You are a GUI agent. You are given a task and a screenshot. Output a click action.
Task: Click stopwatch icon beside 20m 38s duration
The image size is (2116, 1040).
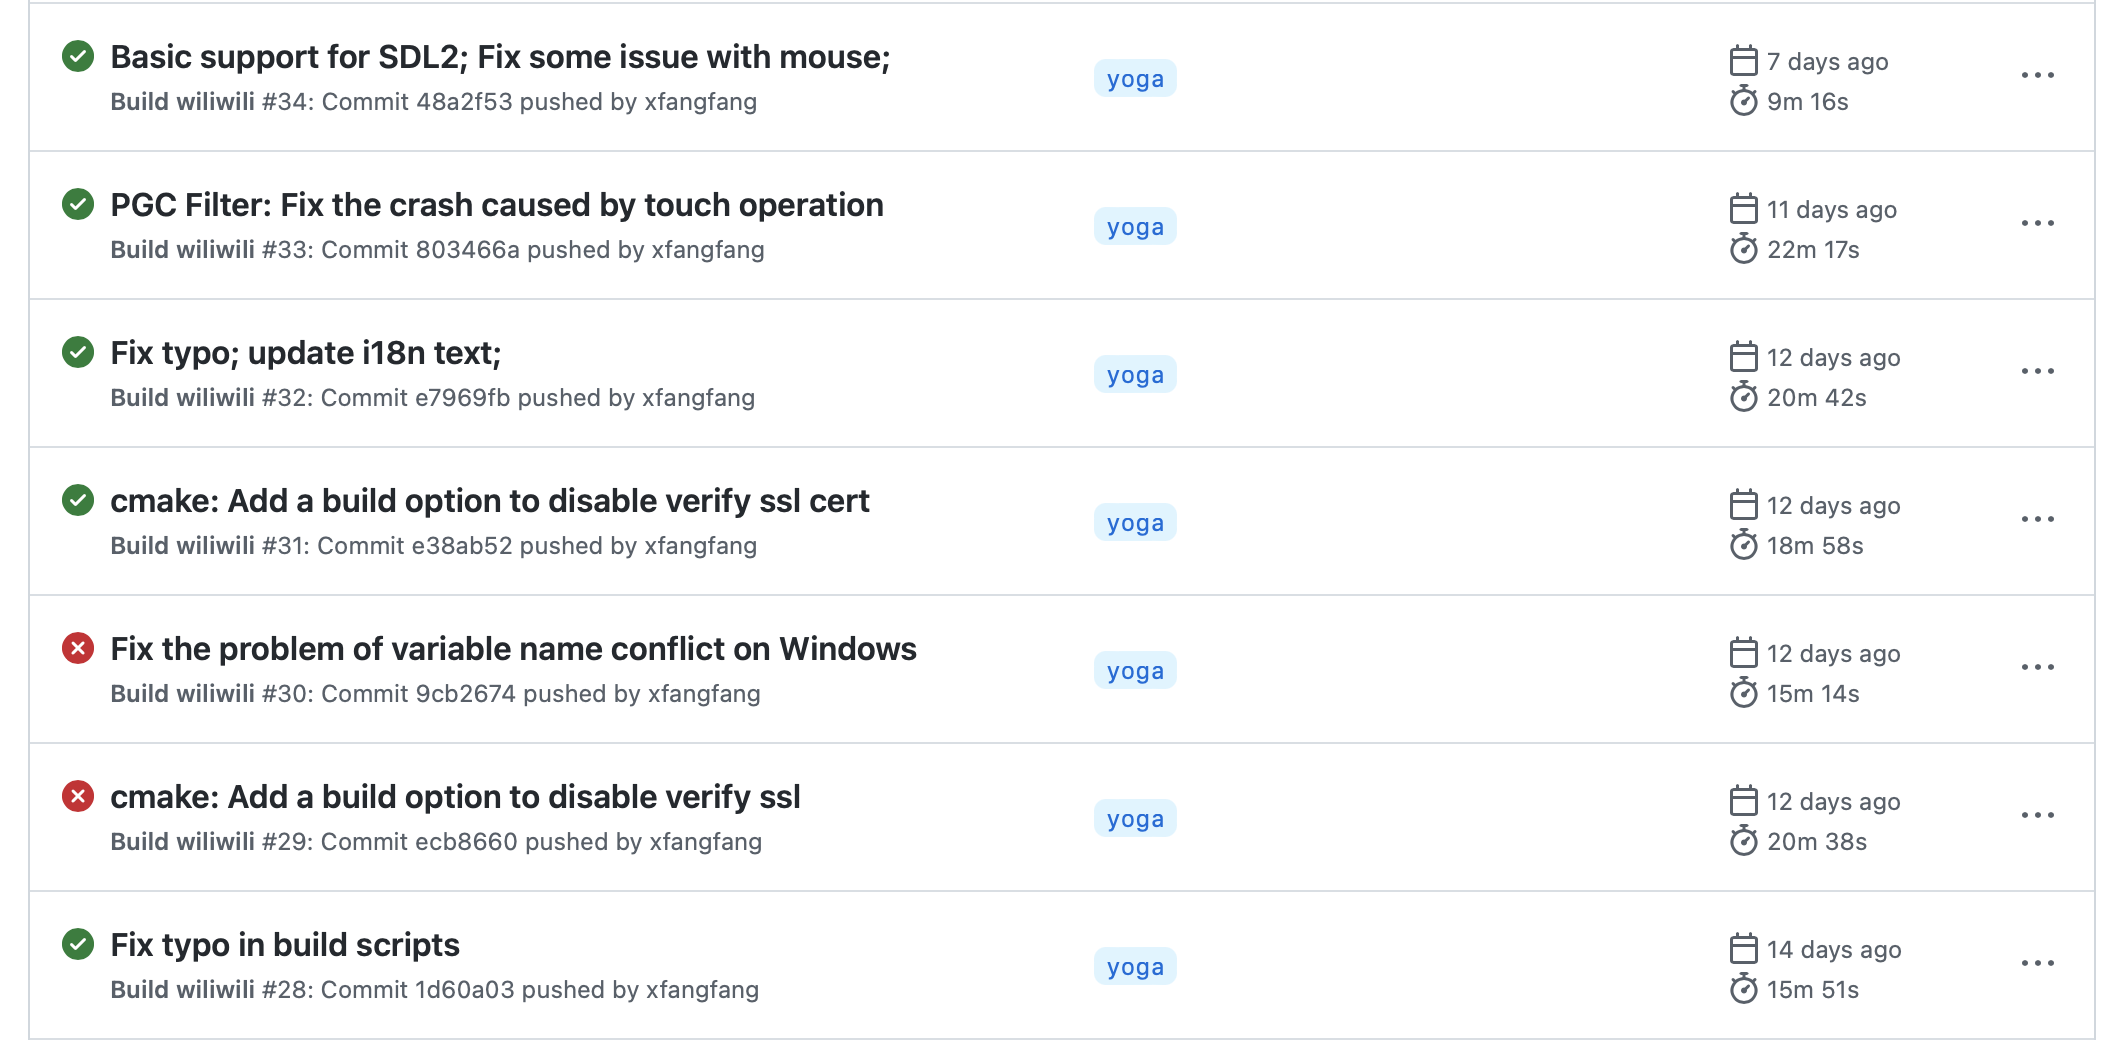click(x=1743, y=841)
